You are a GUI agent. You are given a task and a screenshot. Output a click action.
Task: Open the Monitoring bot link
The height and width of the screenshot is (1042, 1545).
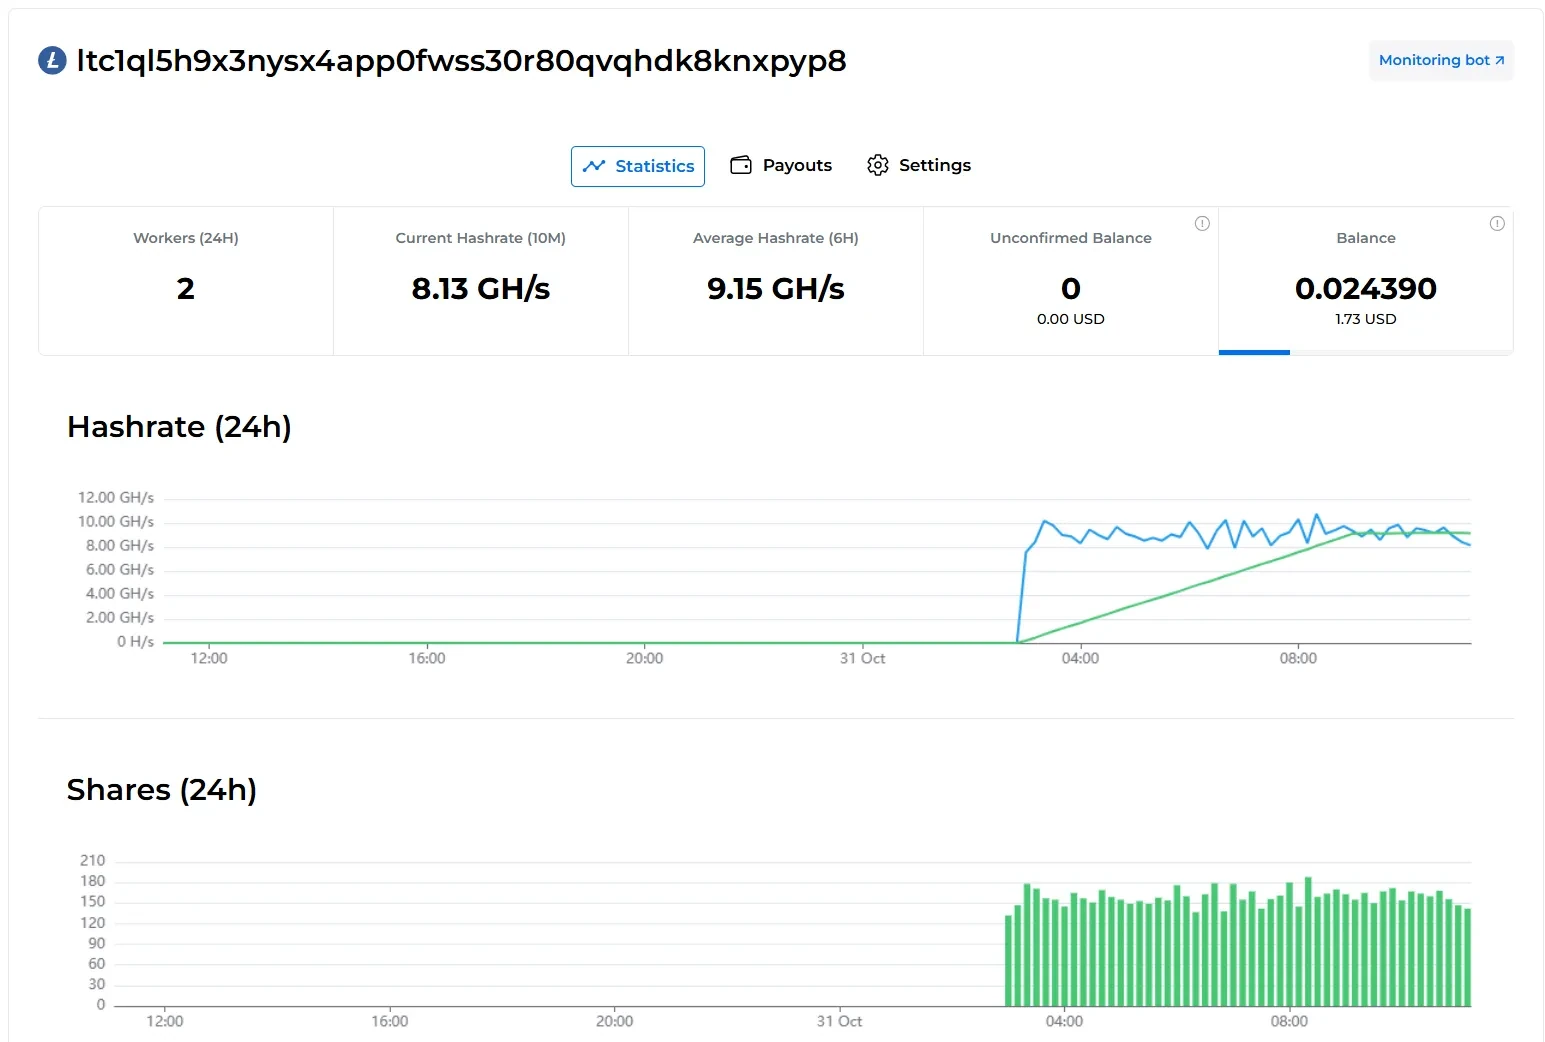(1433, 60)
